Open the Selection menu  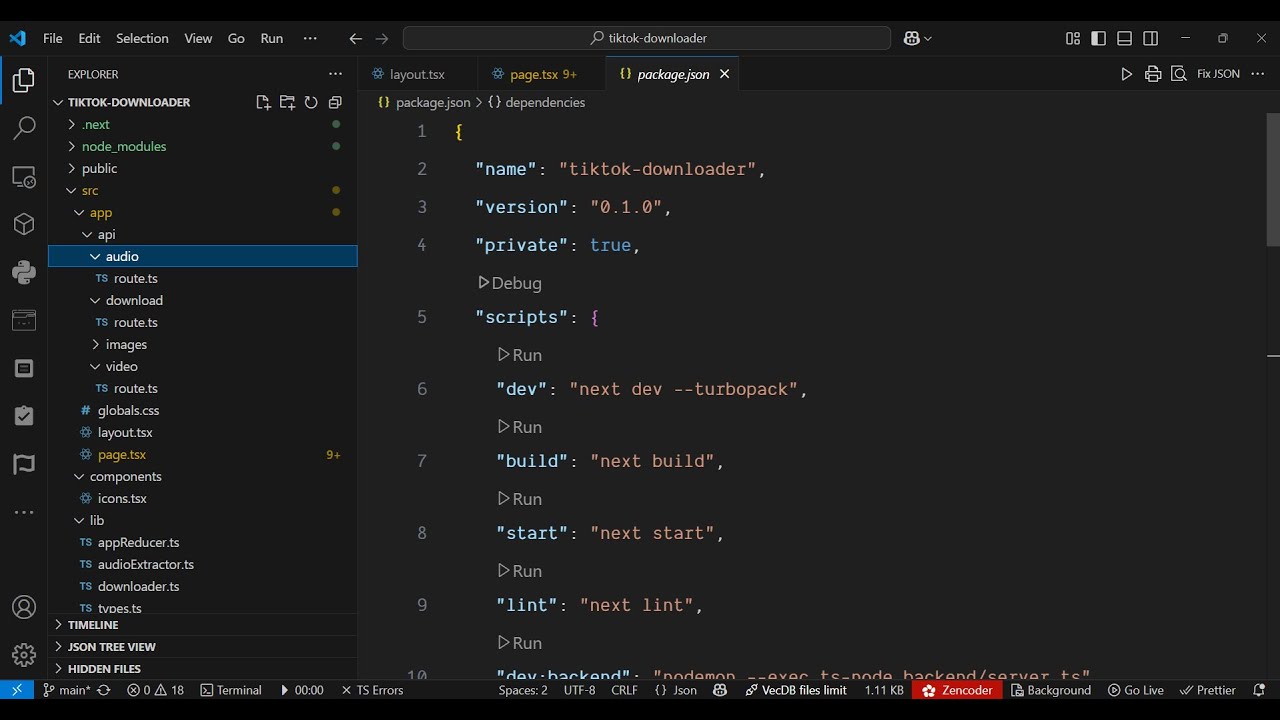point(142,38)
